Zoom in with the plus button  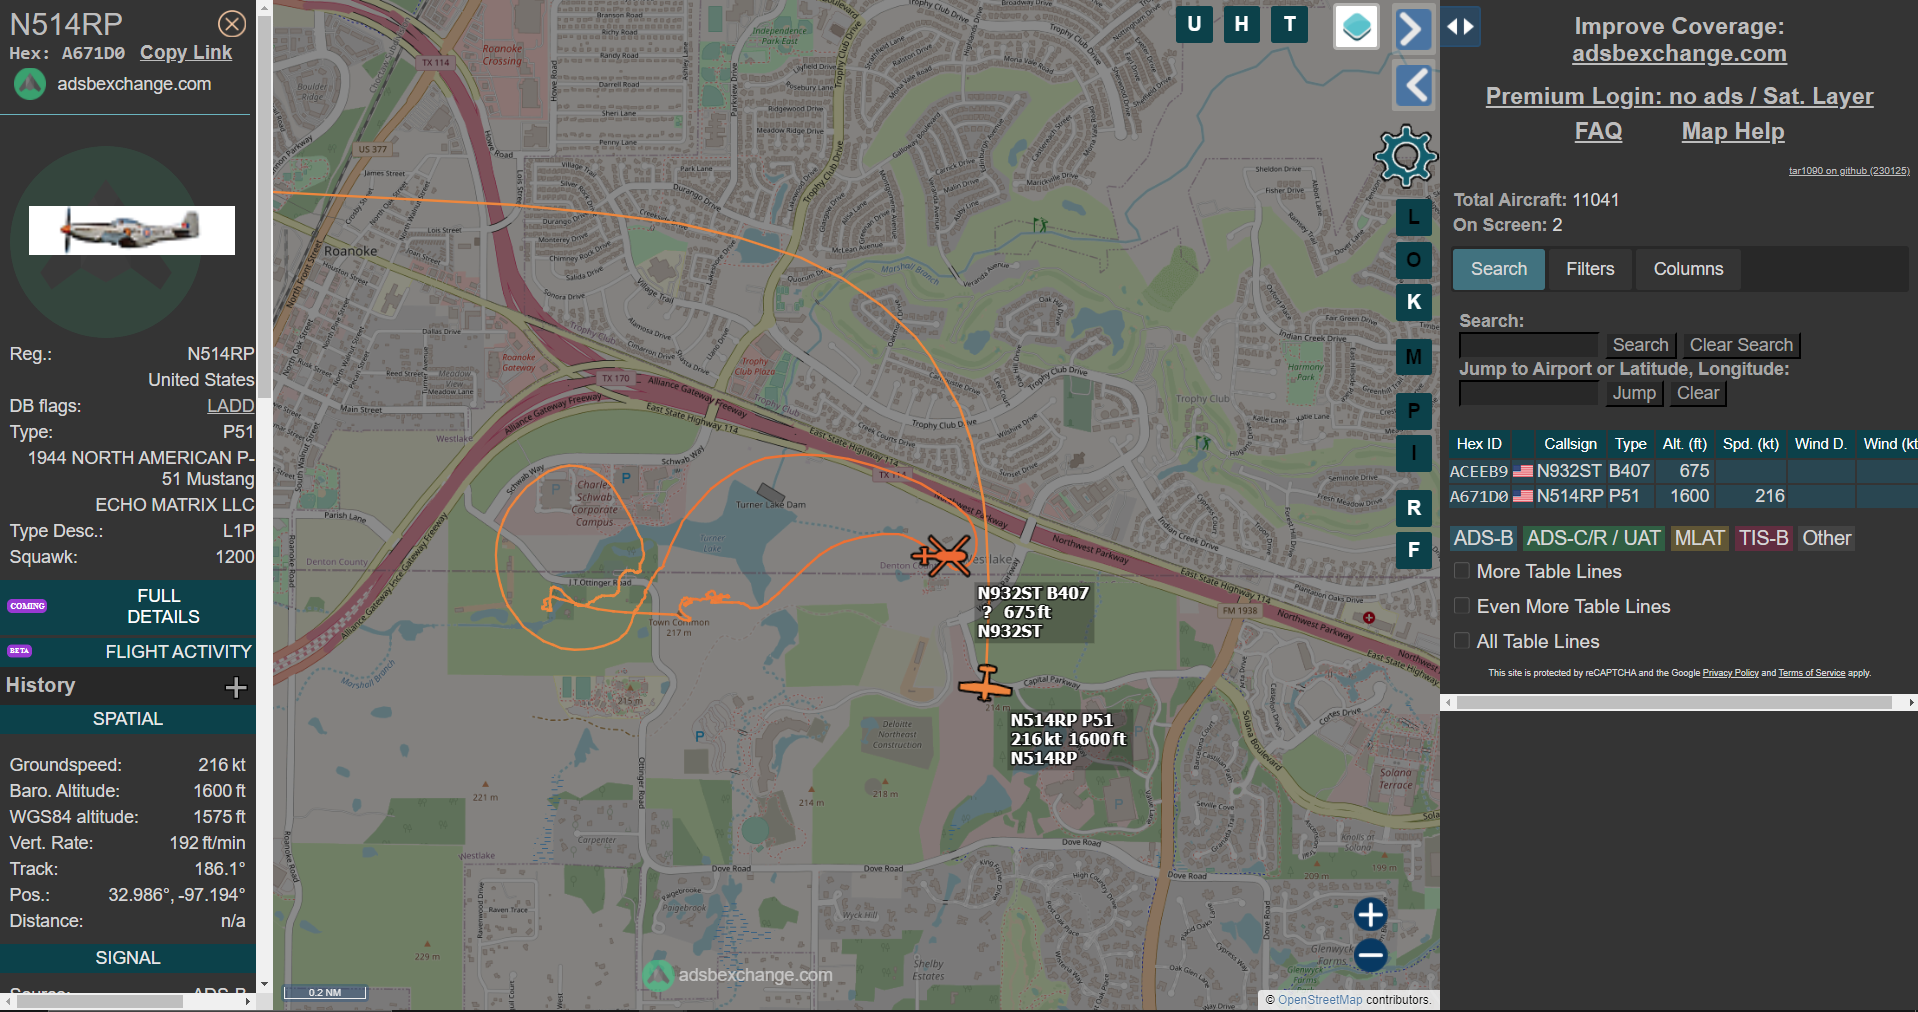[x=1370, y=914]
